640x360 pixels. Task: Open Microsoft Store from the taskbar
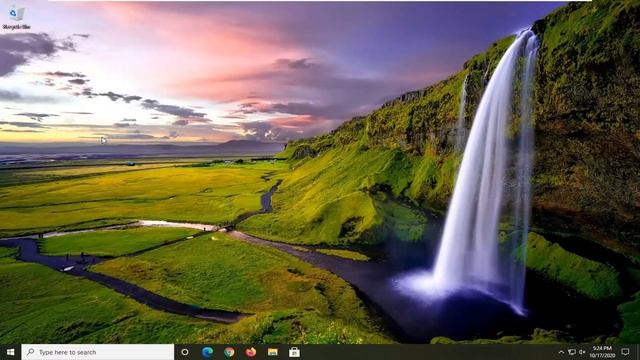[294, 352]
